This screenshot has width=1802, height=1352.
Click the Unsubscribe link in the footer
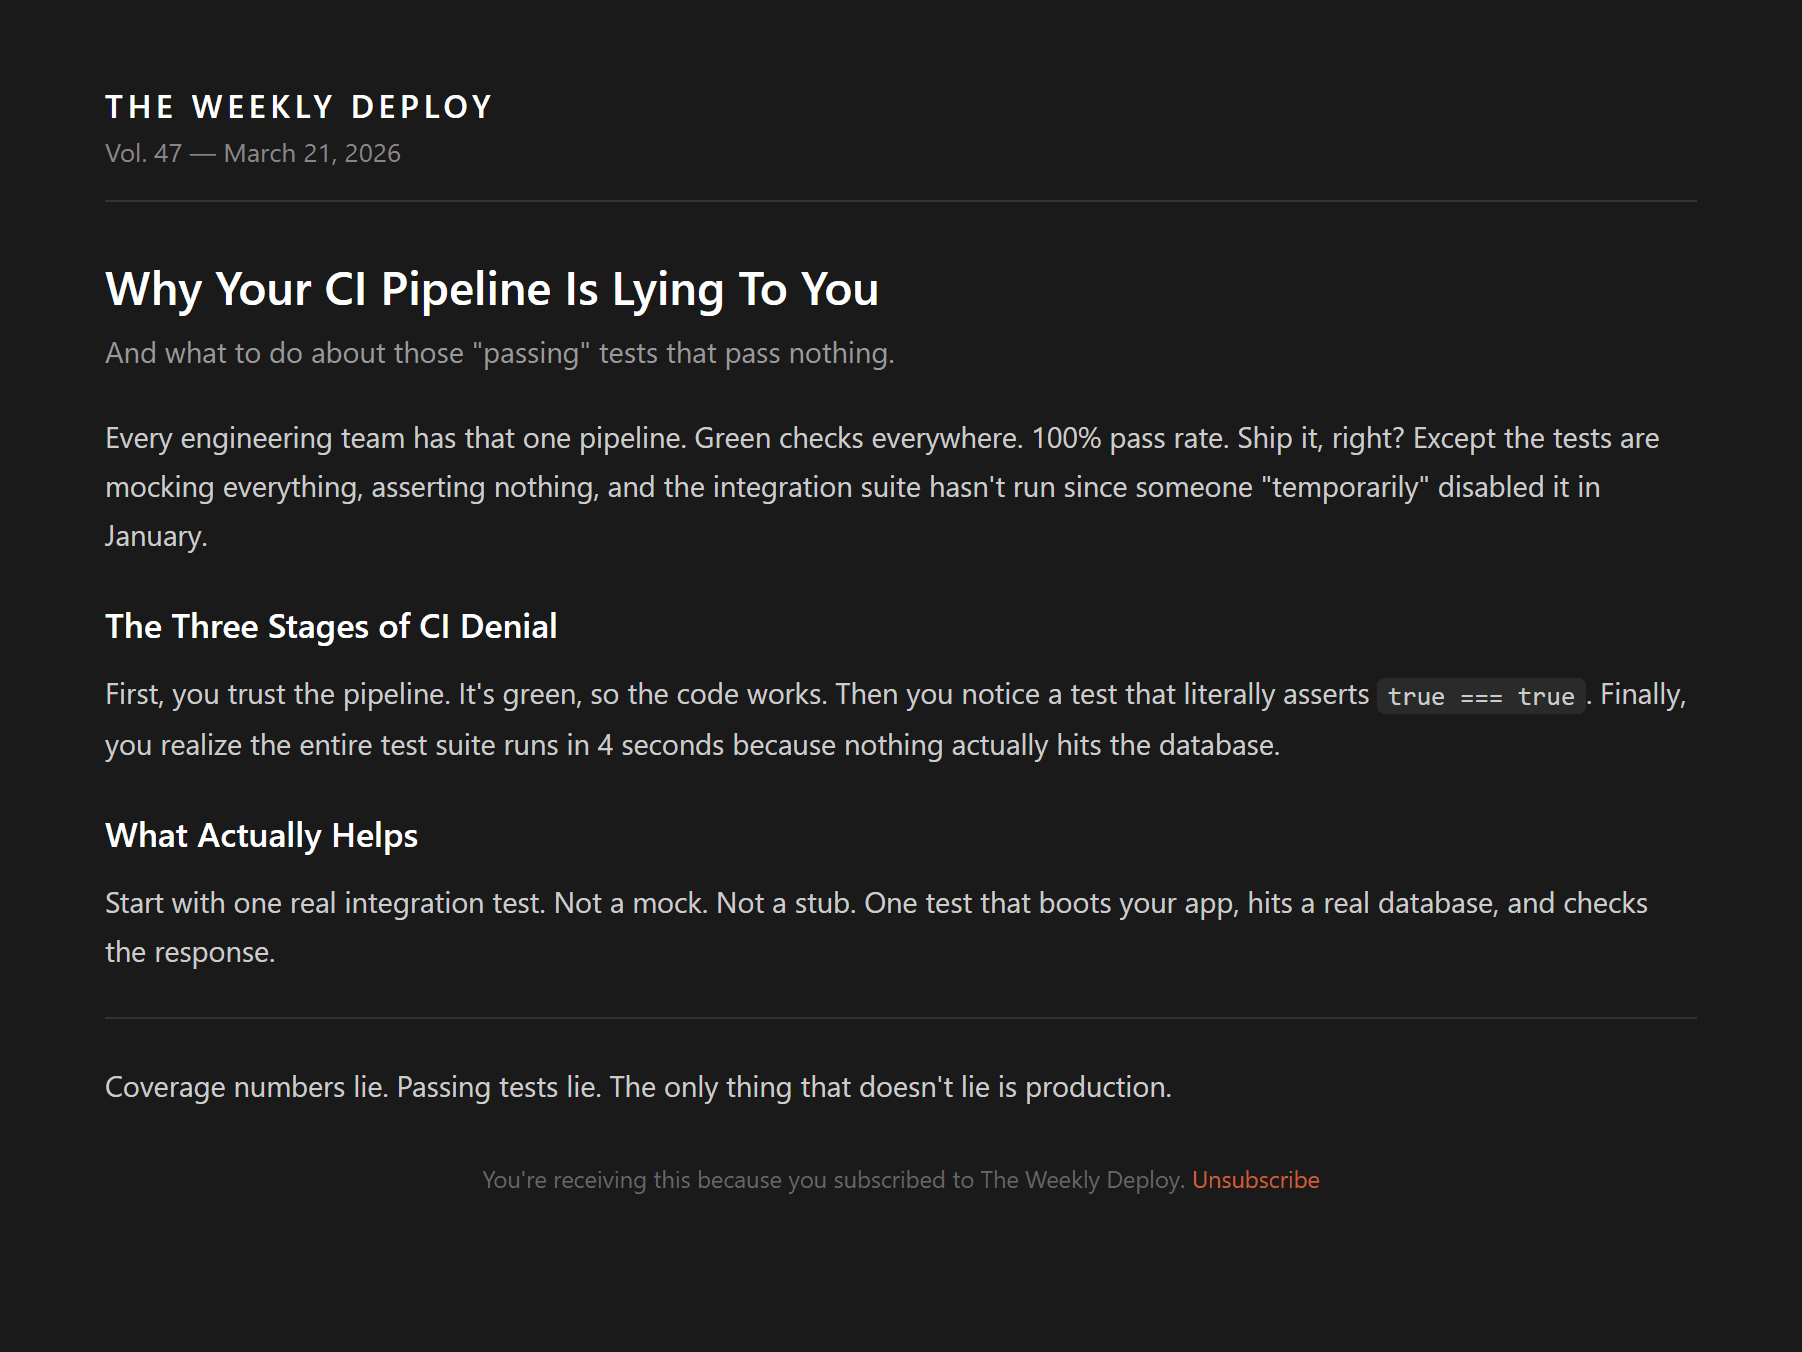pyautogui.click(x=1255, y=1180)
